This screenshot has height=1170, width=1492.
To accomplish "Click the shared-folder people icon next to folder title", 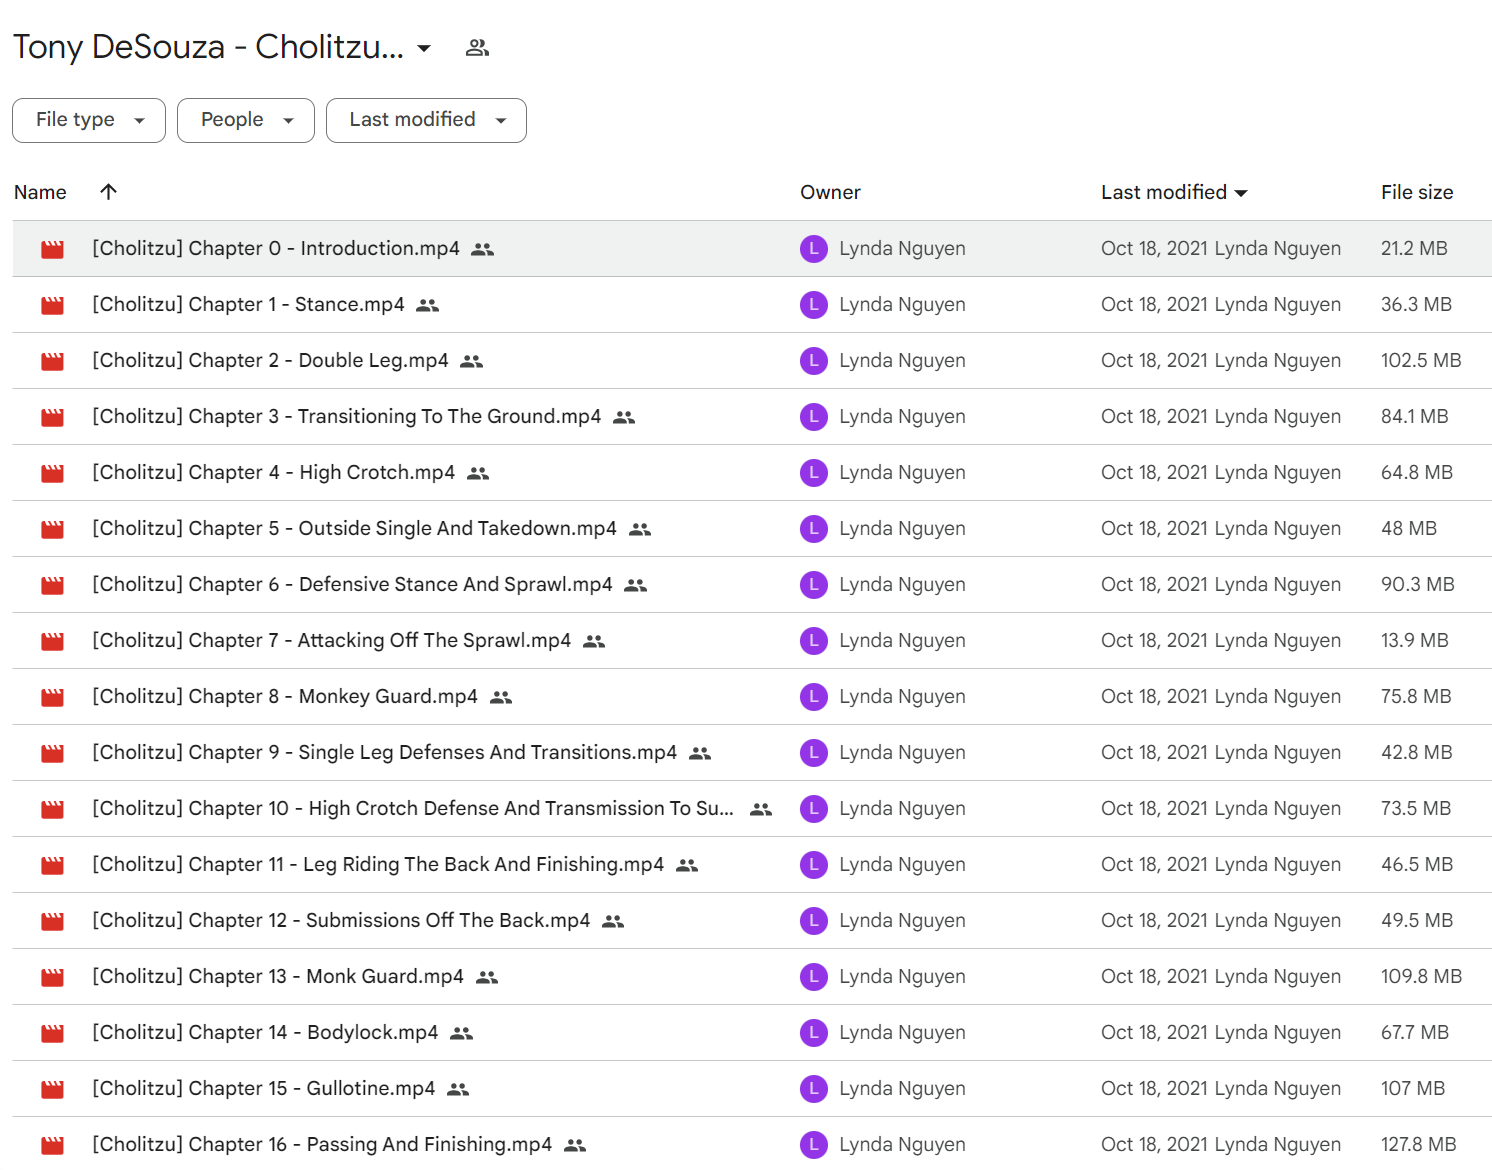I will 477,48.
